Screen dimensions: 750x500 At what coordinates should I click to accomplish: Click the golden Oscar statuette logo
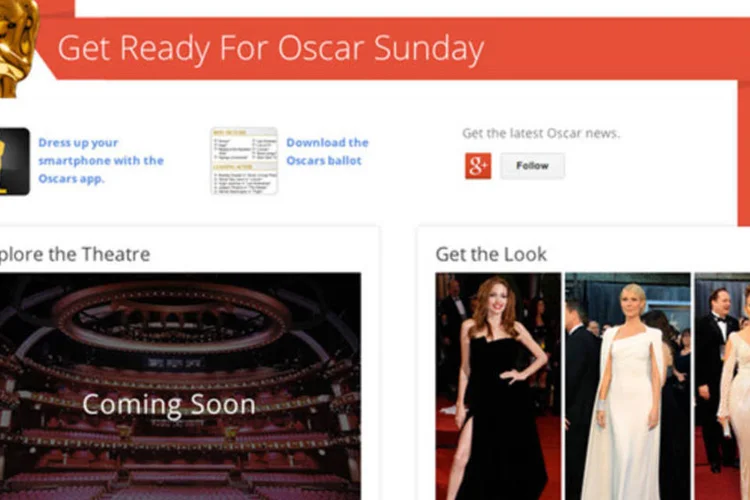(18, 48)
